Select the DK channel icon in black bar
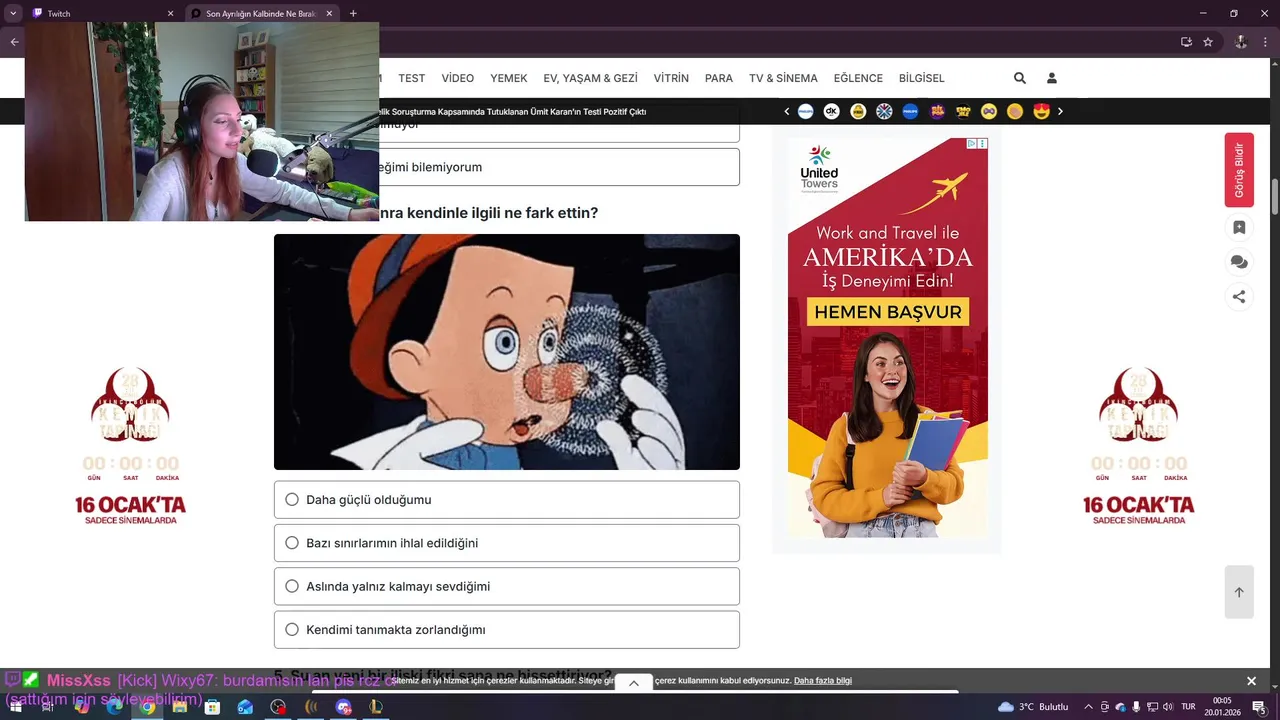The height and width of the screenshot is (720, 1280). tap(831, 111)
